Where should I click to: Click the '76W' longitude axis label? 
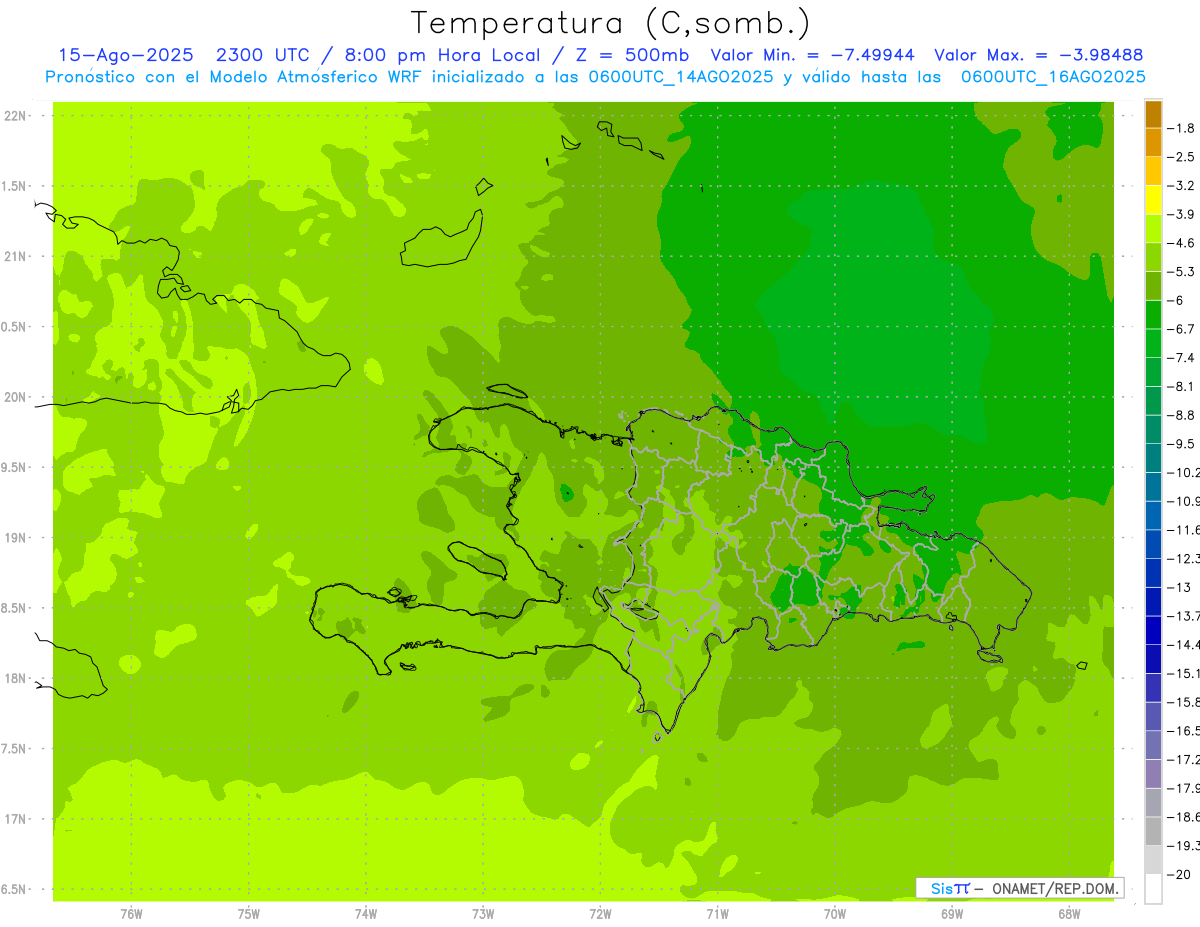(131, 914)
